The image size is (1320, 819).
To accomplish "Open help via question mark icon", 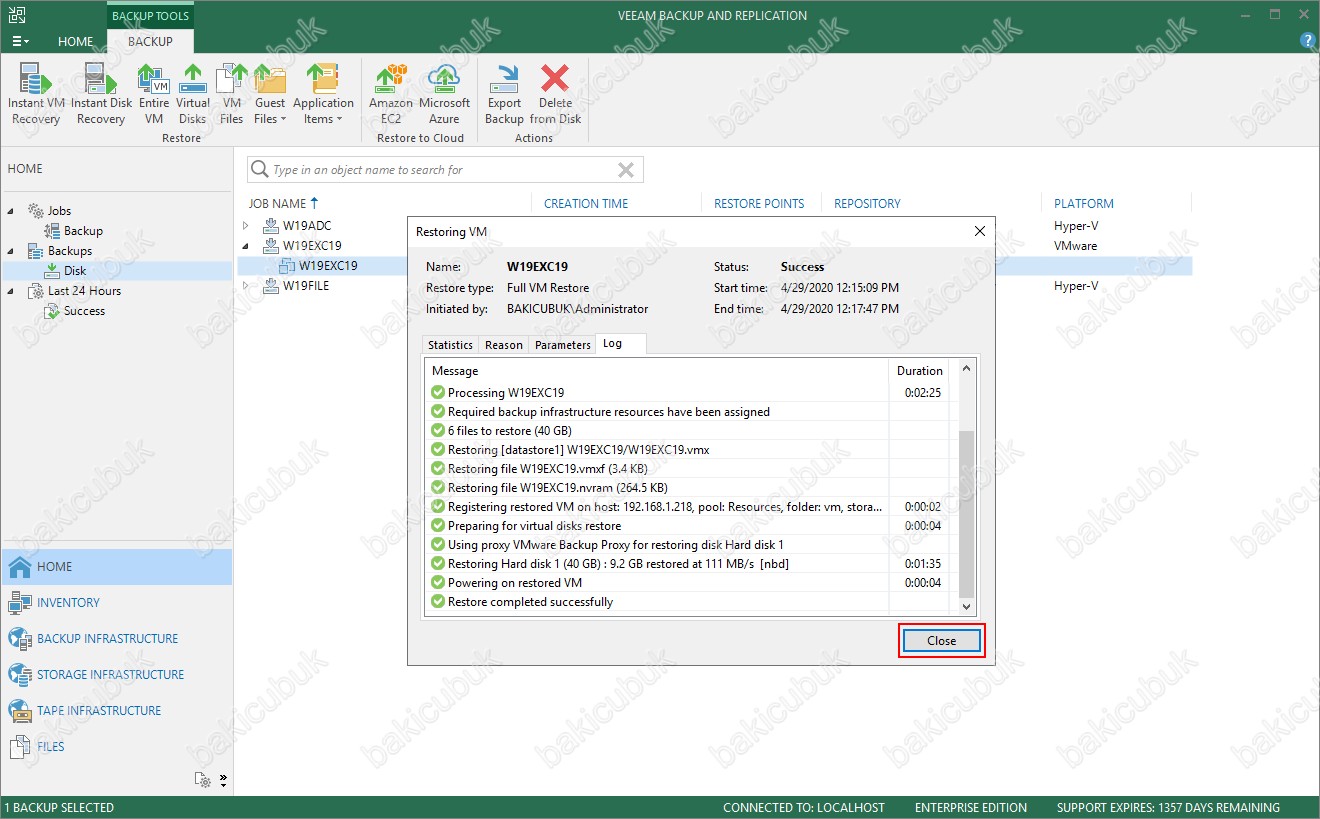I will coord(1307,41).
